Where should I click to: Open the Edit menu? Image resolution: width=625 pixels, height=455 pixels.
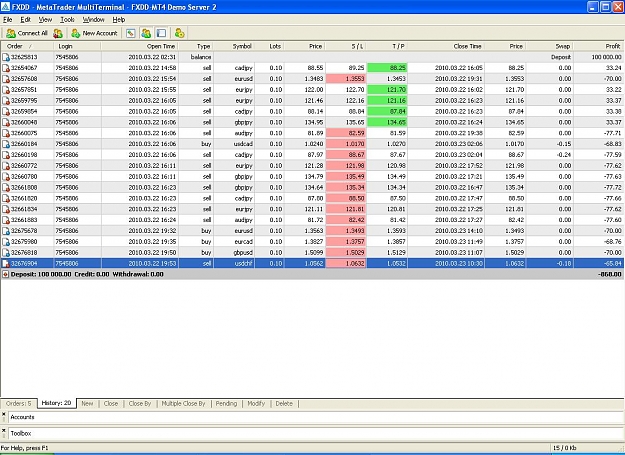pyautogui.click(x=26, y=20)
